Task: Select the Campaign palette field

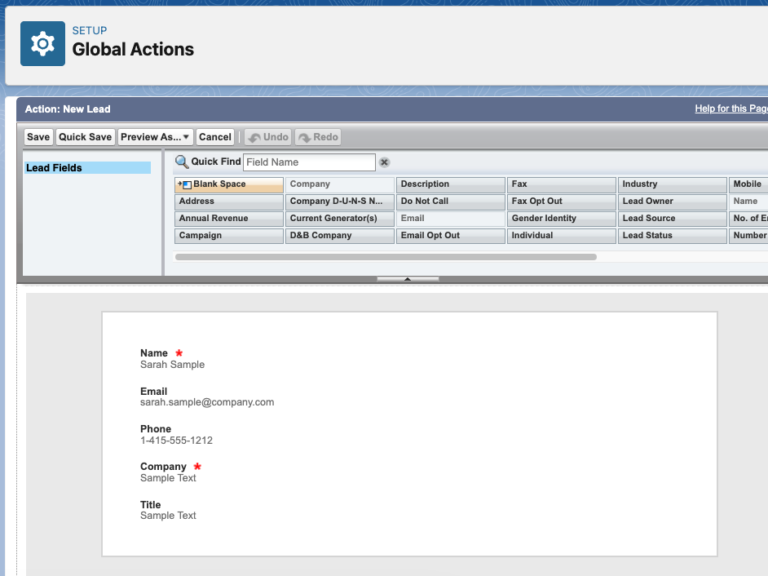Action: (229, 236)
